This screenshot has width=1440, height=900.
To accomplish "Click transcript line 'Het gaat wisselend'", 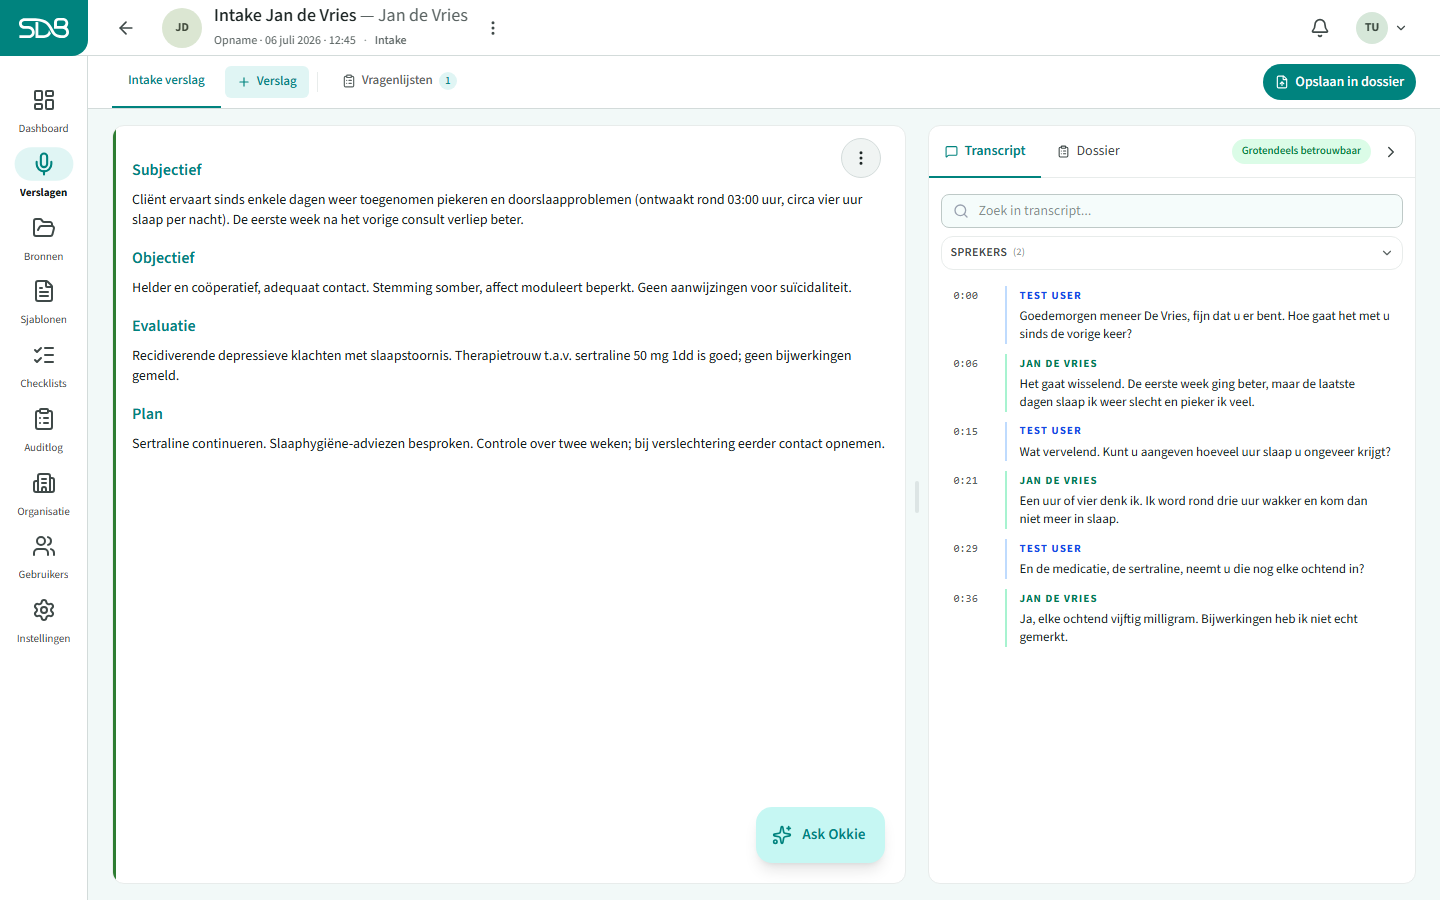I will point(1187,393).
